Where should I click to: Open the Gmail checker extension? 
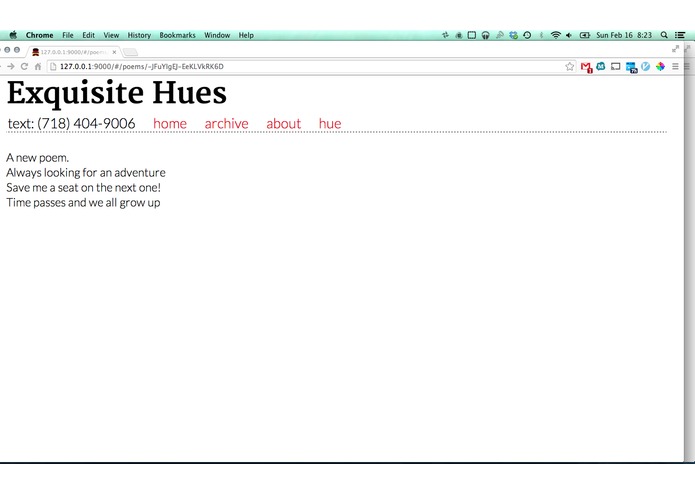pos(586,67)
